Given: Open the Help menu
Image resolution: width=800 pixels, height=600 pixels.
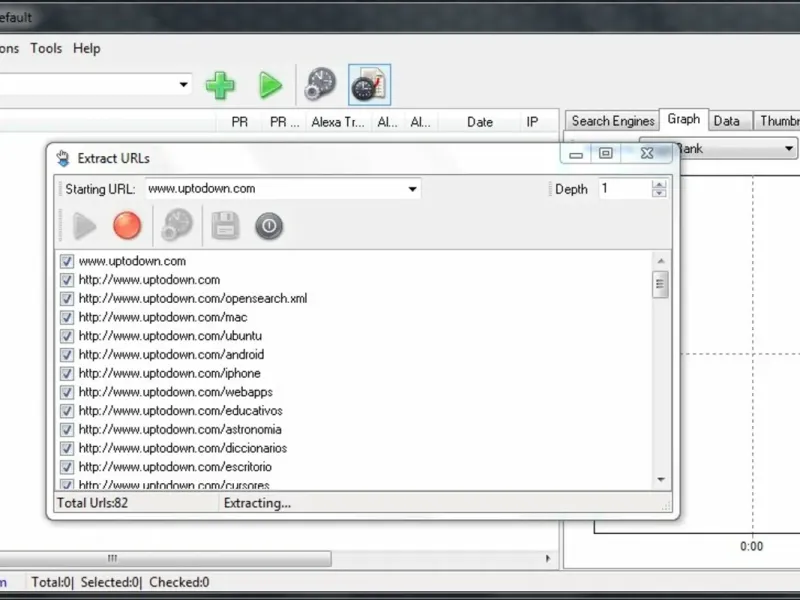Looking at the screenshot, I should coord(87,48).
